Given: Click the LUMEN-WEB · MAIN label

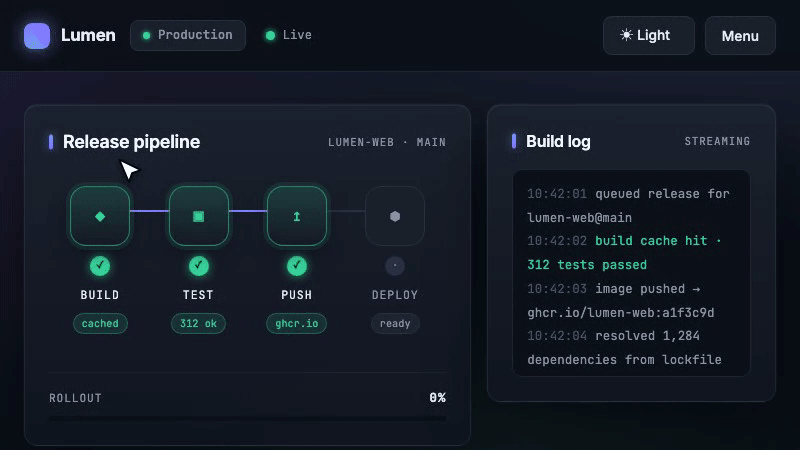Looking at the screenshot, I should click(x=387, y=142).
